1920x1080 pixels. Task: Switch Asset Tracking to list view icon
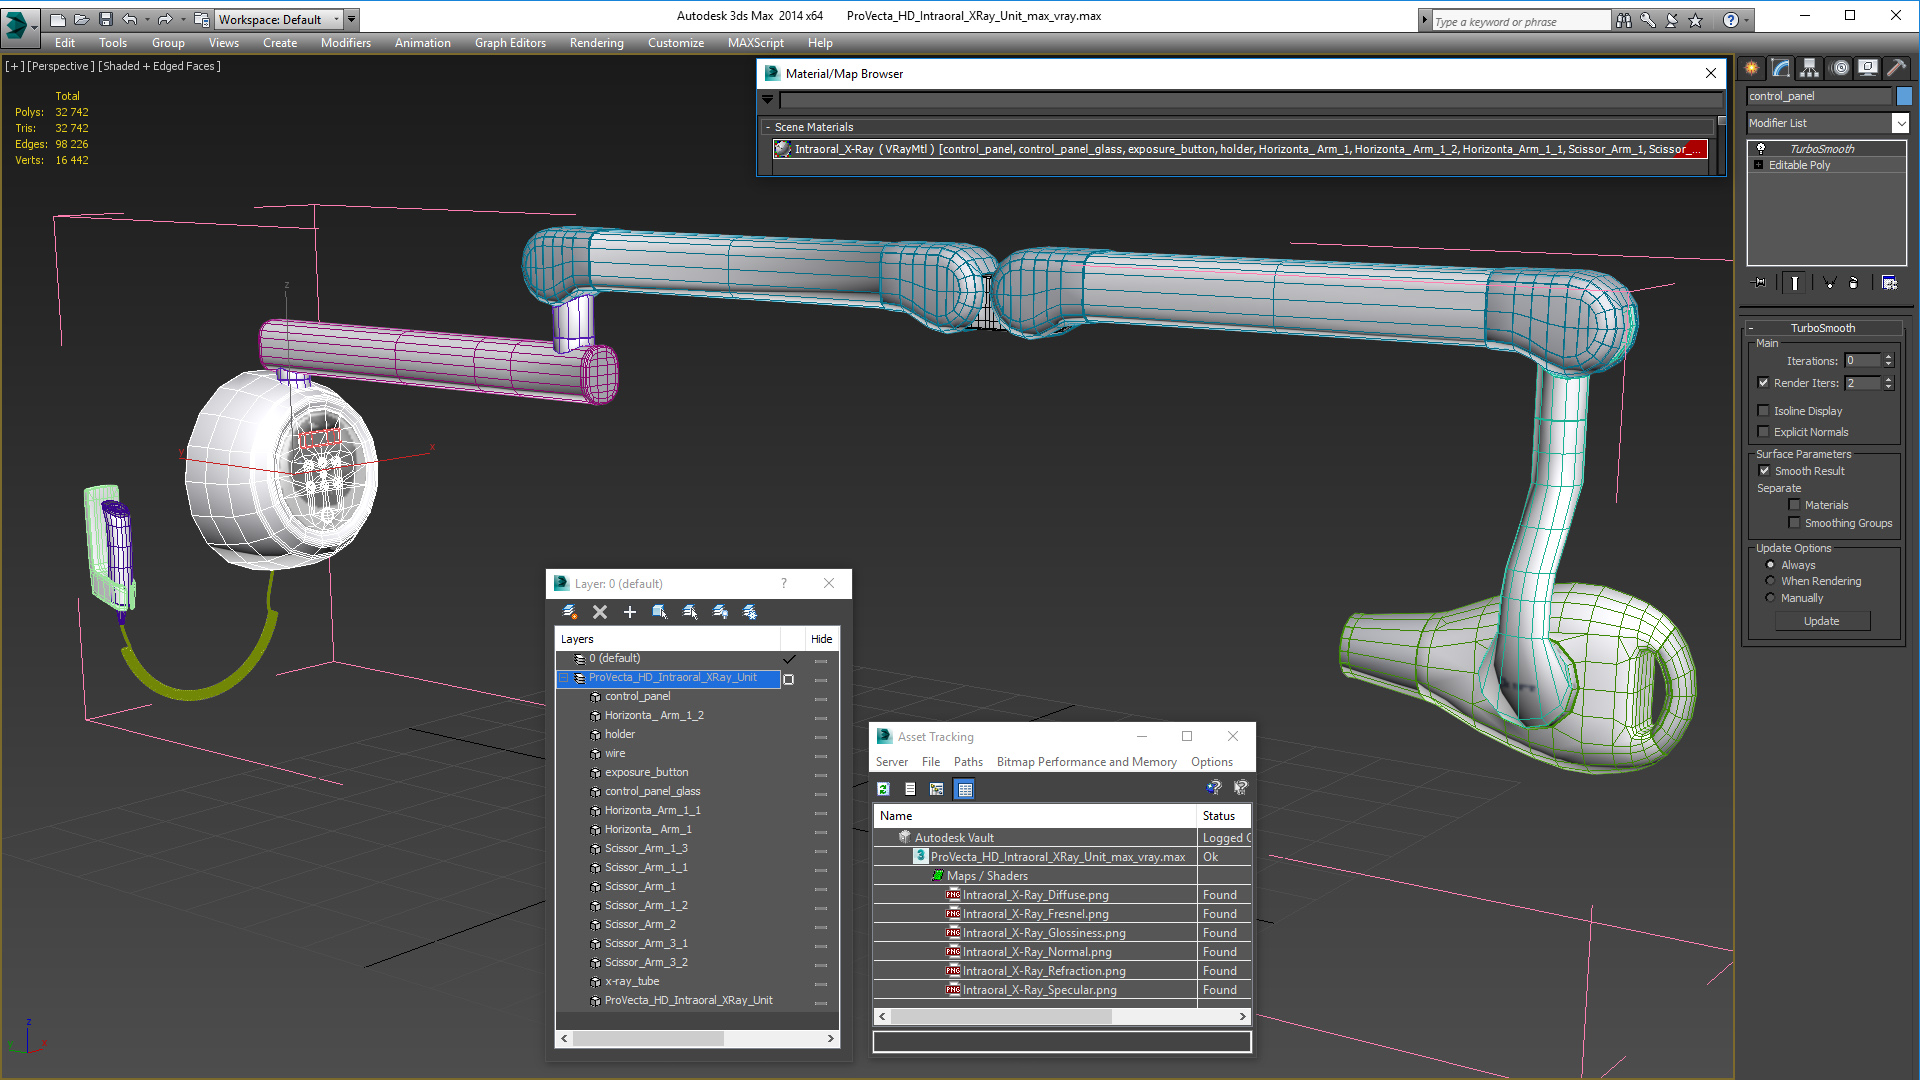910,789
